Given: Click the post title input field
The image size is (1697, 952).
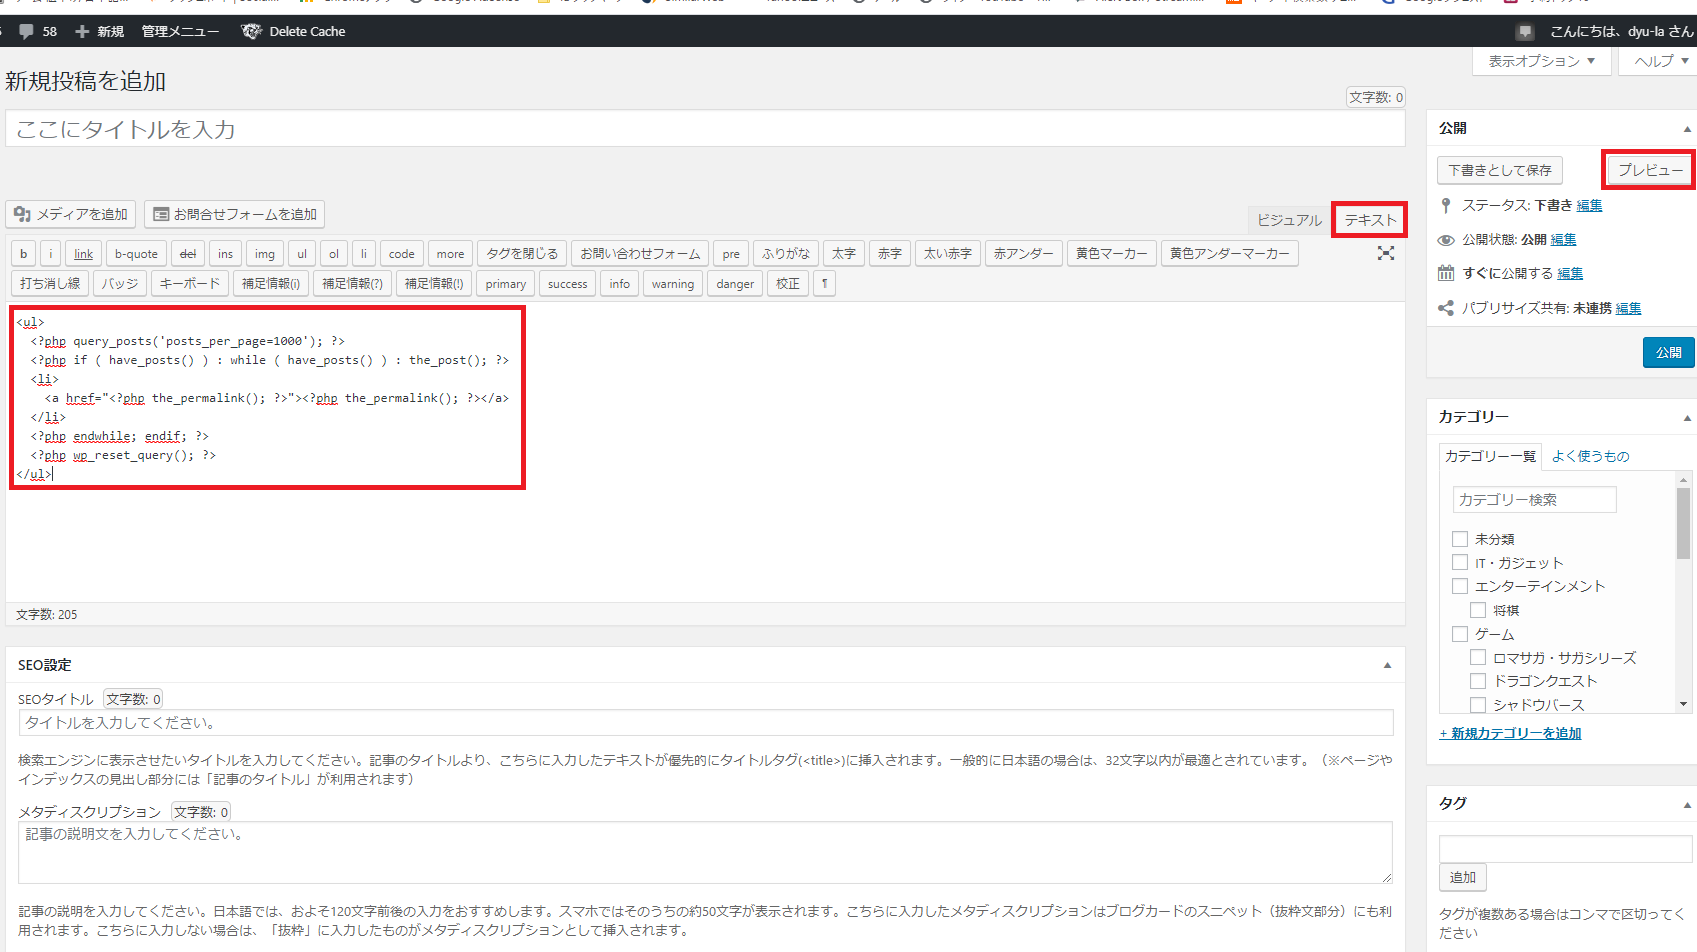Looking at the screenshot, I should 705,130.
